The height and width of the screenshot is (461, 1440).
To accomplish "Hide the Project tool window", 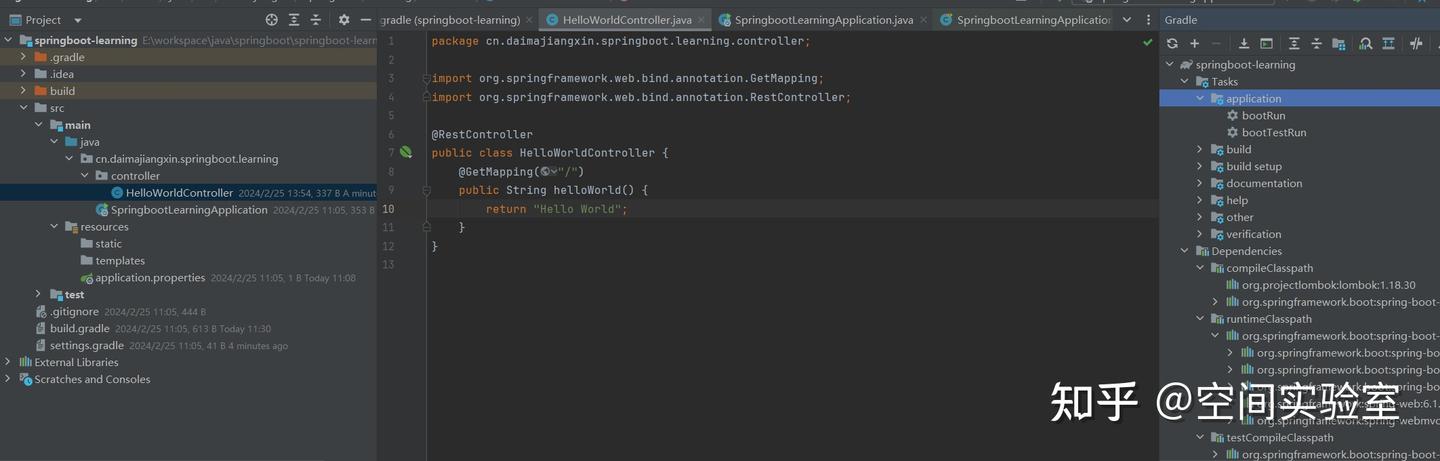I will tap(366, 20).
